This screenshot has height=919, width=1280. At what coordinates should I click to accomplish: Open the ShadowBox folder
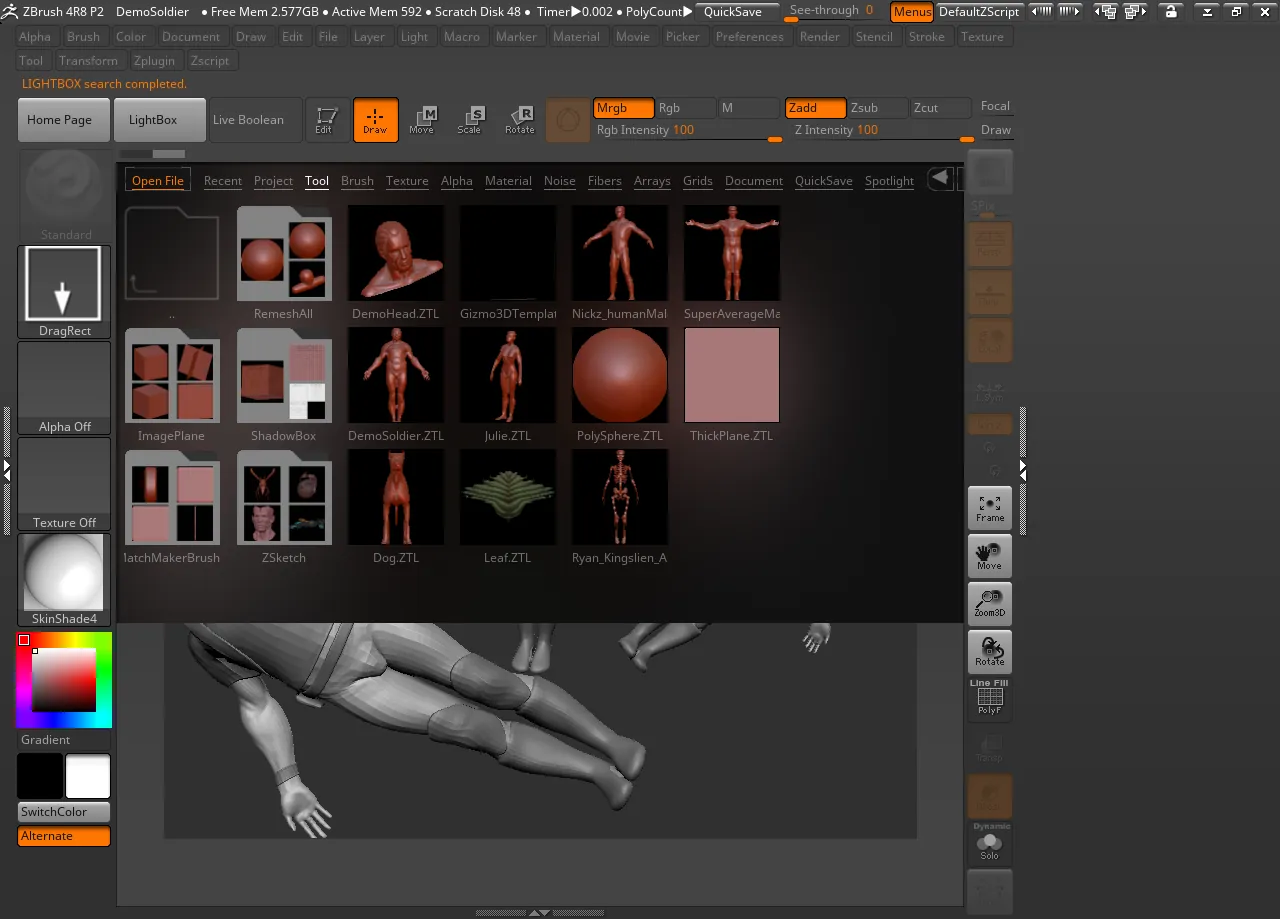pyautogui.click(x=284, y=376)
